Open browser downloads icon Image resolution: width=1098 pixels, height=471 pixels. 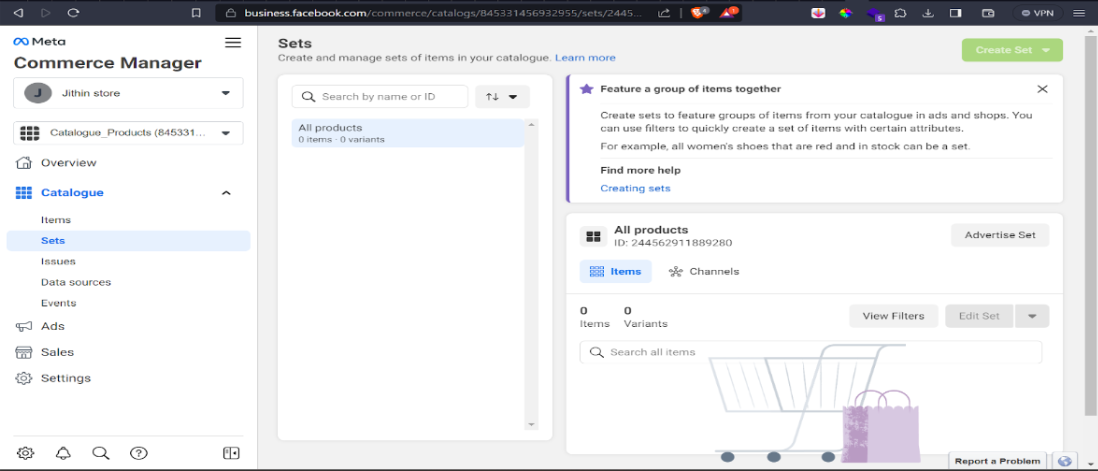tap(928, 13)
